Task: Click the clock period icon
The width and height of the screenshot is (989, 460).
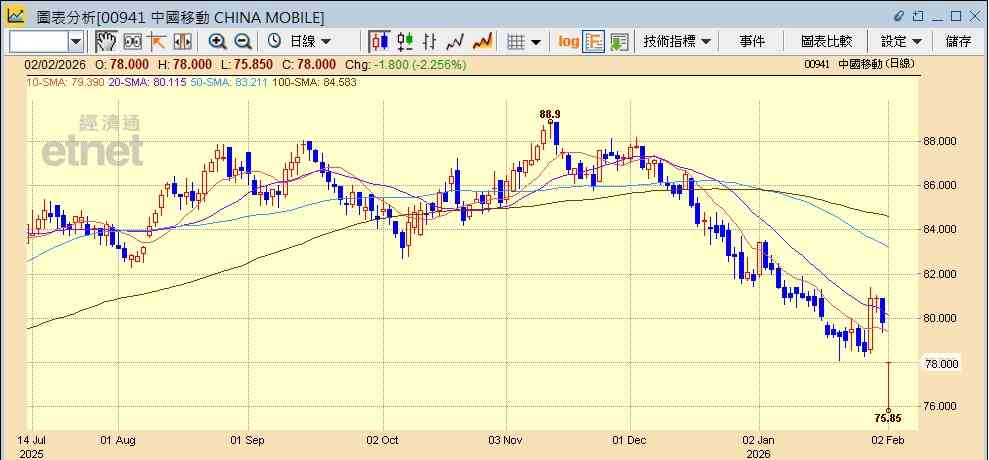Action: (274, 42)
